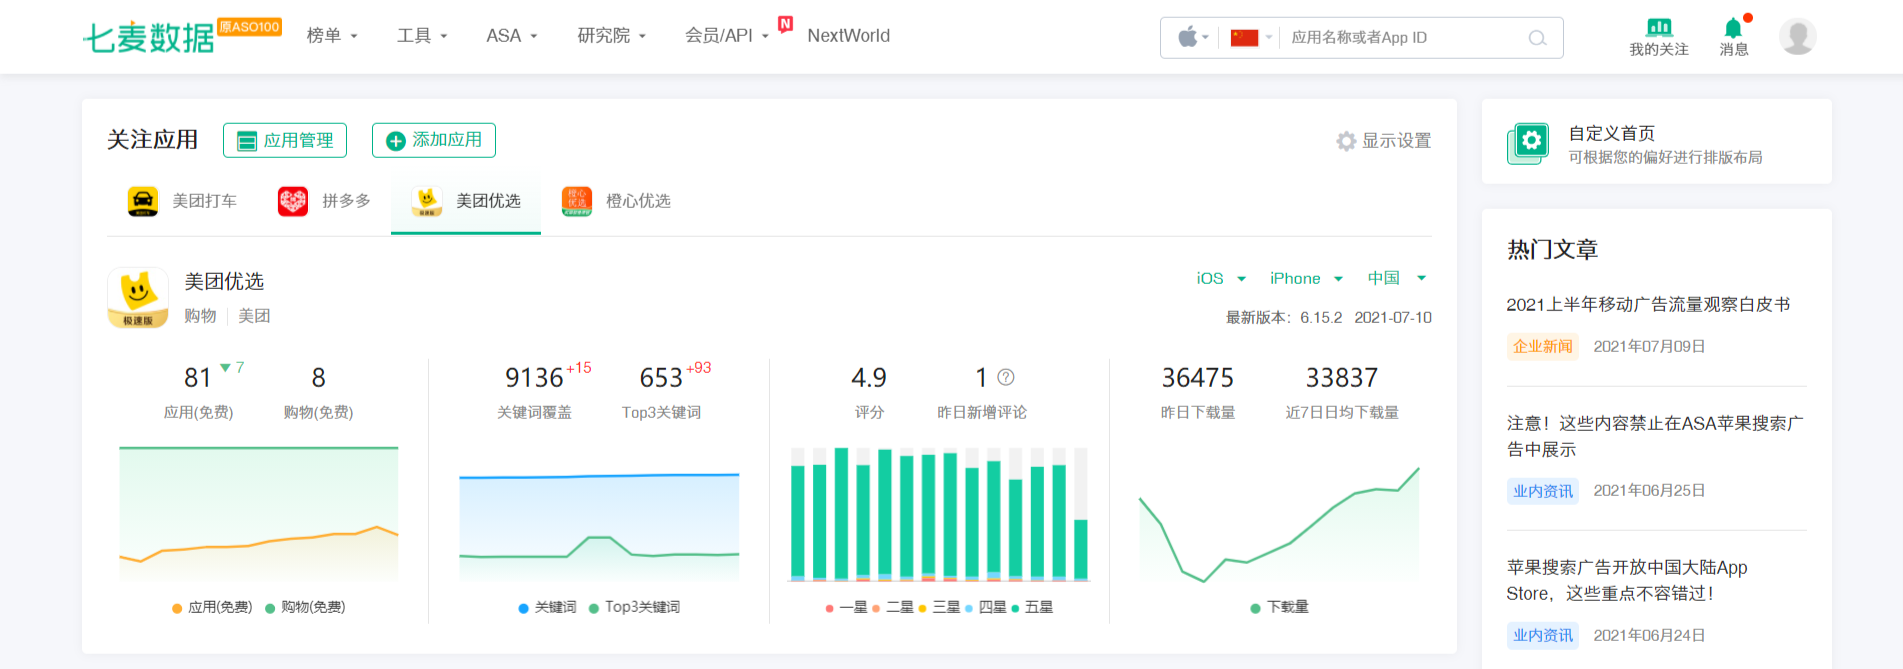1903x669 pixels.
Task: Open article about ASA苹果搜索广告 禁止内容
Action: 1655,436
